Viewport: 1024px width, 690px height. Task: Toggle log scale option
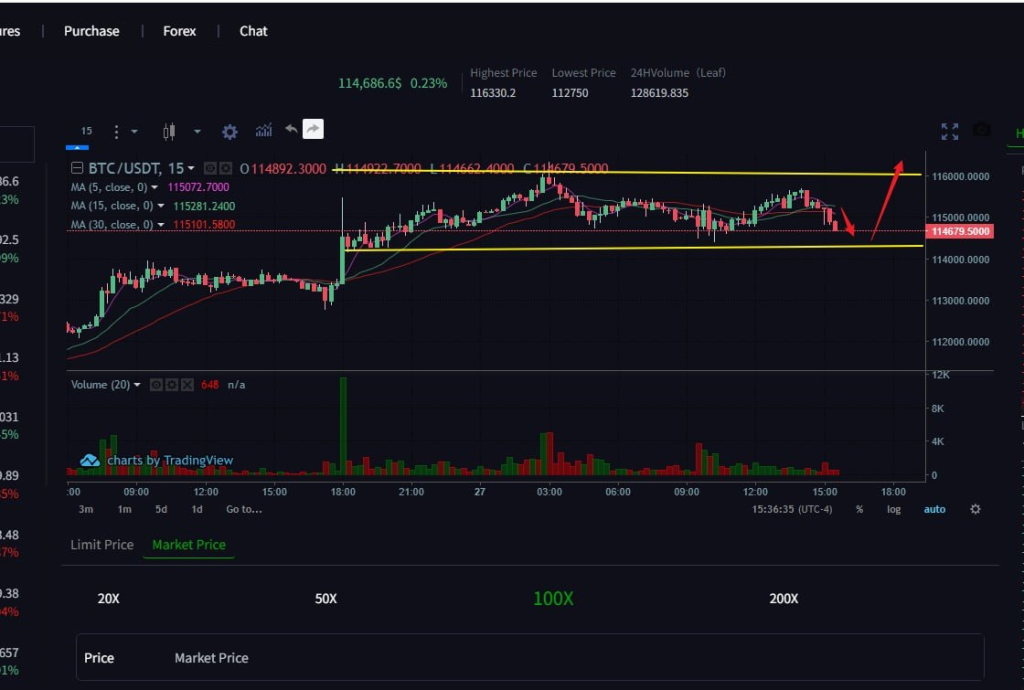coord(894,509)
